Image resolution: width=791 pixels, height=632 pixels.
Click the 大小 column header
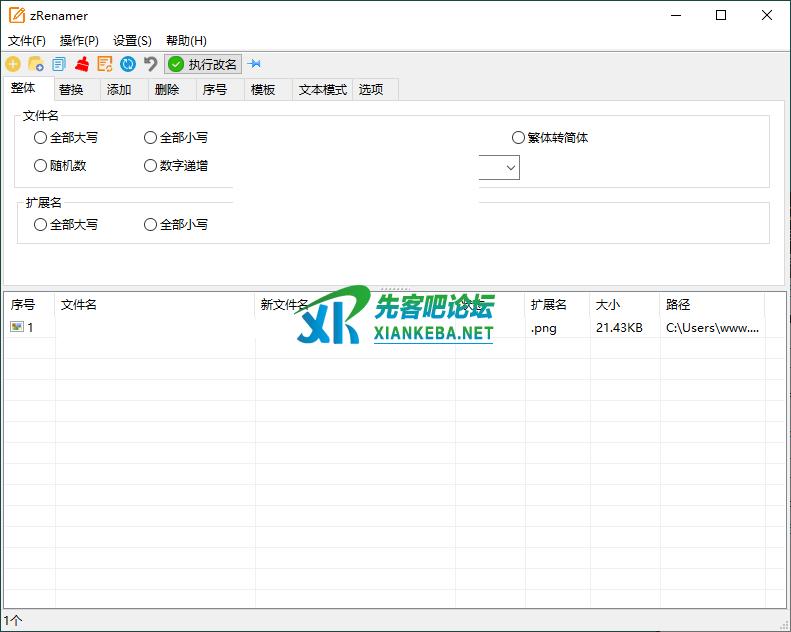(608, 305)
